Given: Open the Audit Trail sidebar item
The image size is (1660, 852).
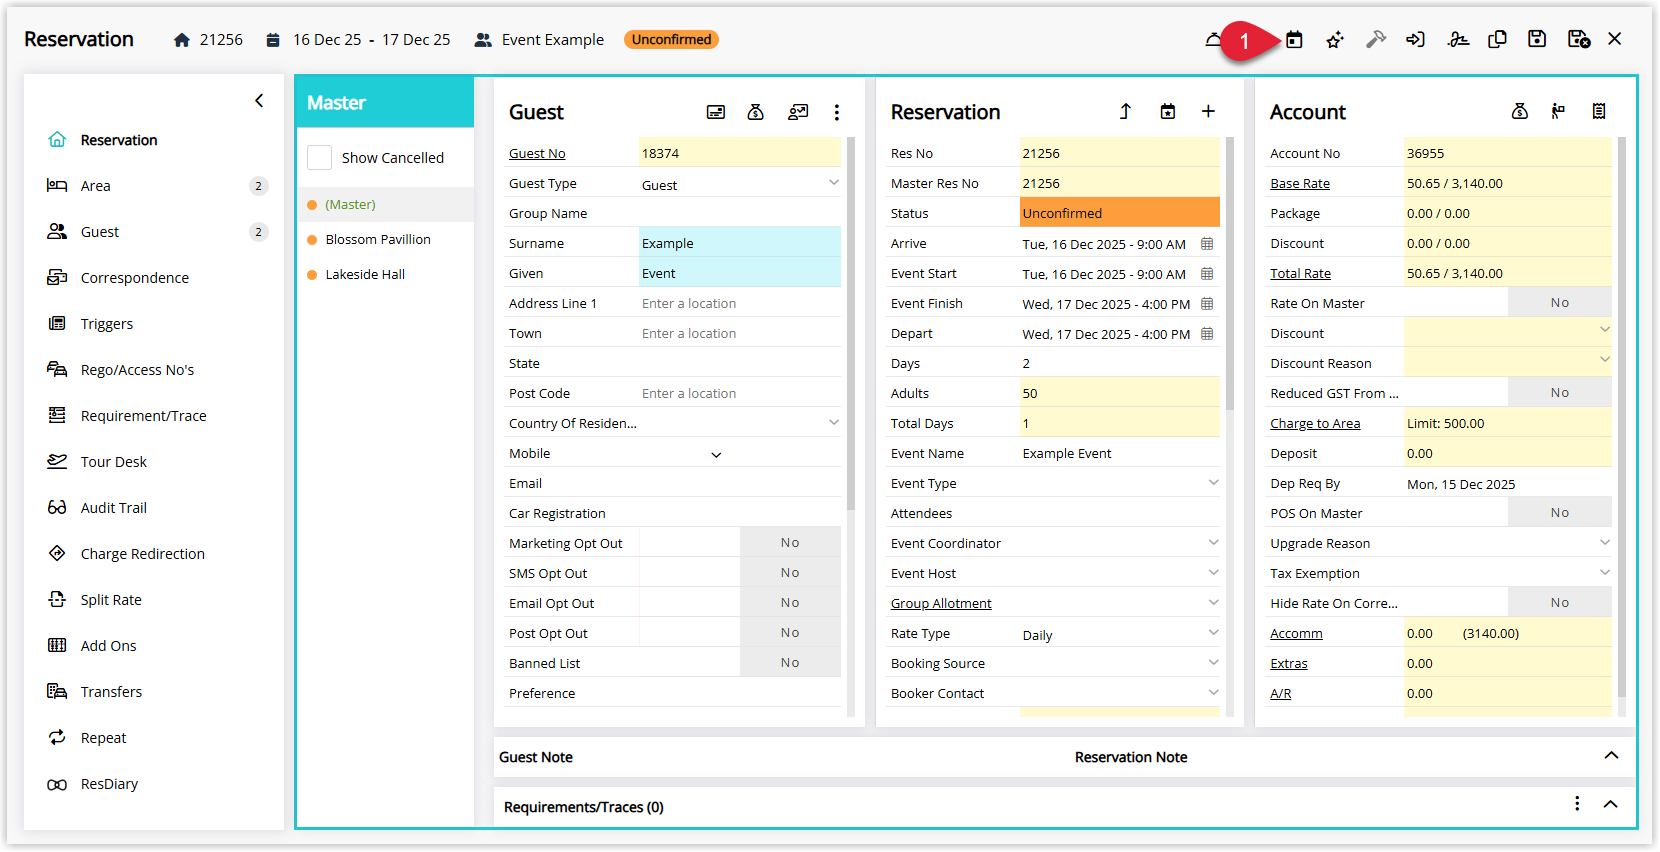Looking at the screenshot, I should pos(156,508).
